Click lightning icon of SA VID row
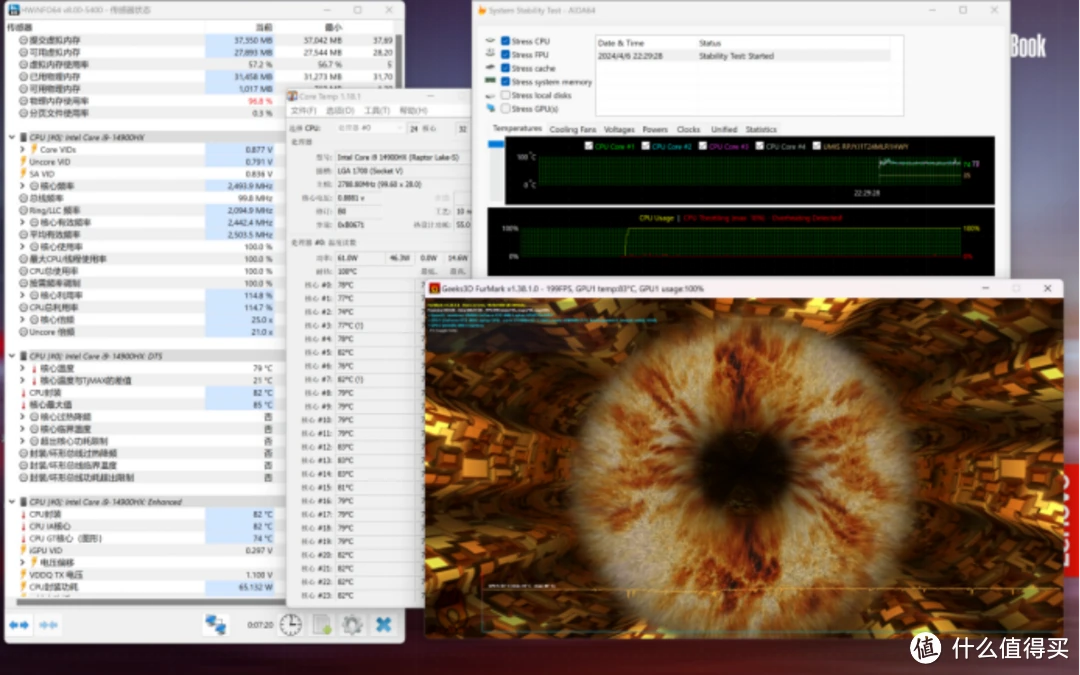1080x675 pixels. [23, 174]
